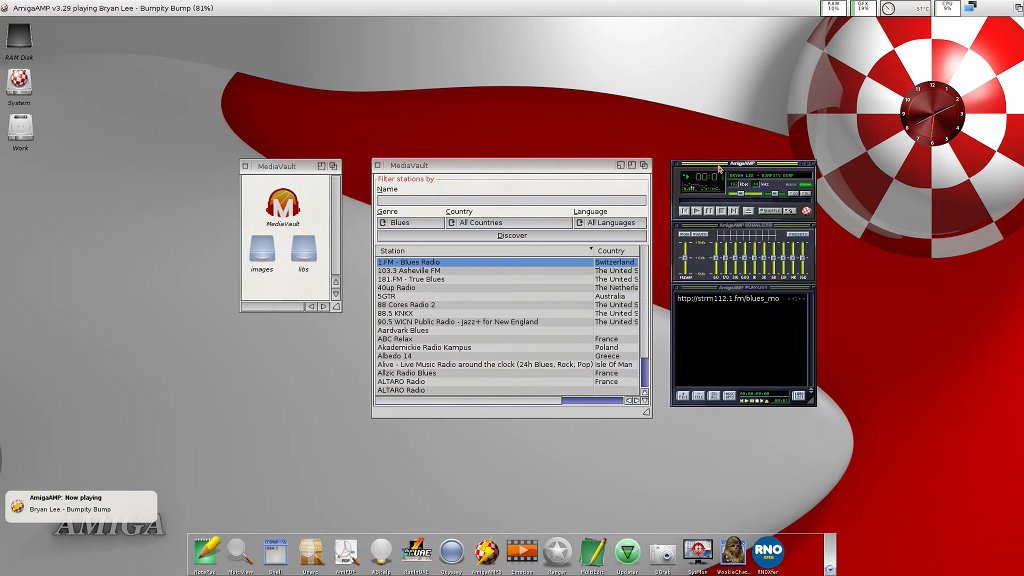Open the Genre chooser showing Blues
The height and width of the screenshot is (576, 1024).
(x=411, y=223)
